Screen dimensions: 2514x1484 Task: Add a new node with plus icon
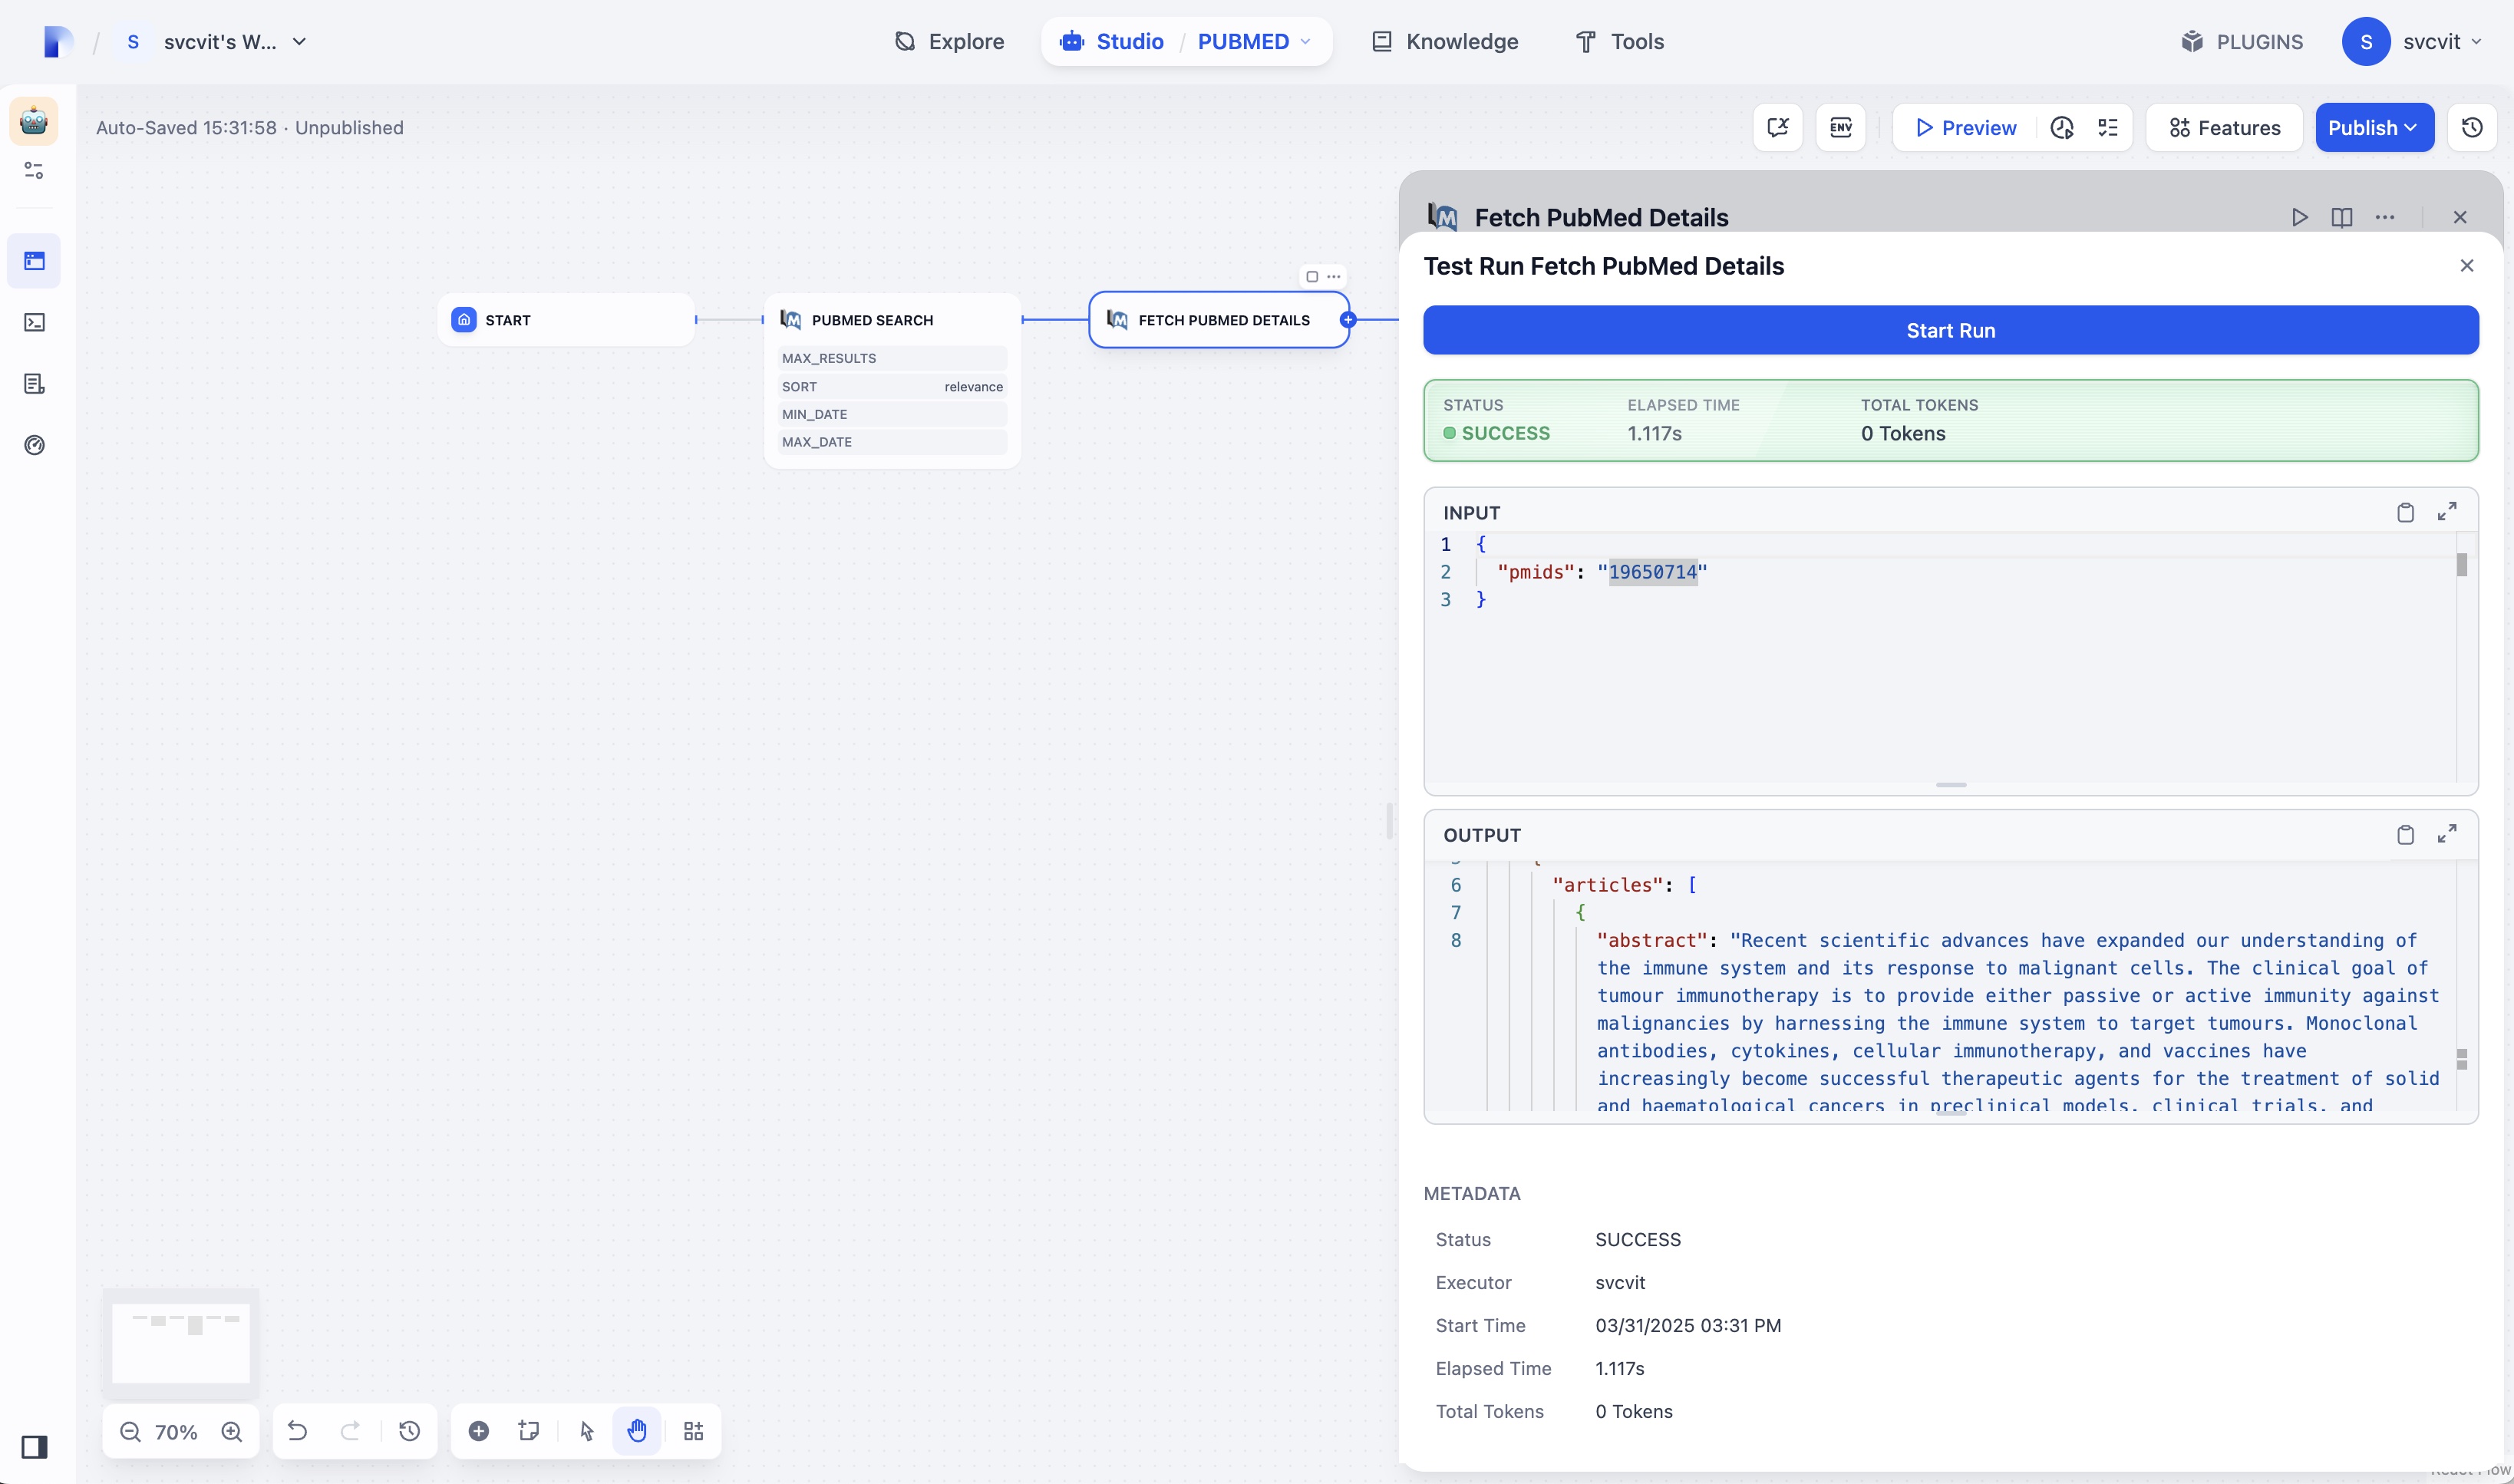(x=479, y=1431)
